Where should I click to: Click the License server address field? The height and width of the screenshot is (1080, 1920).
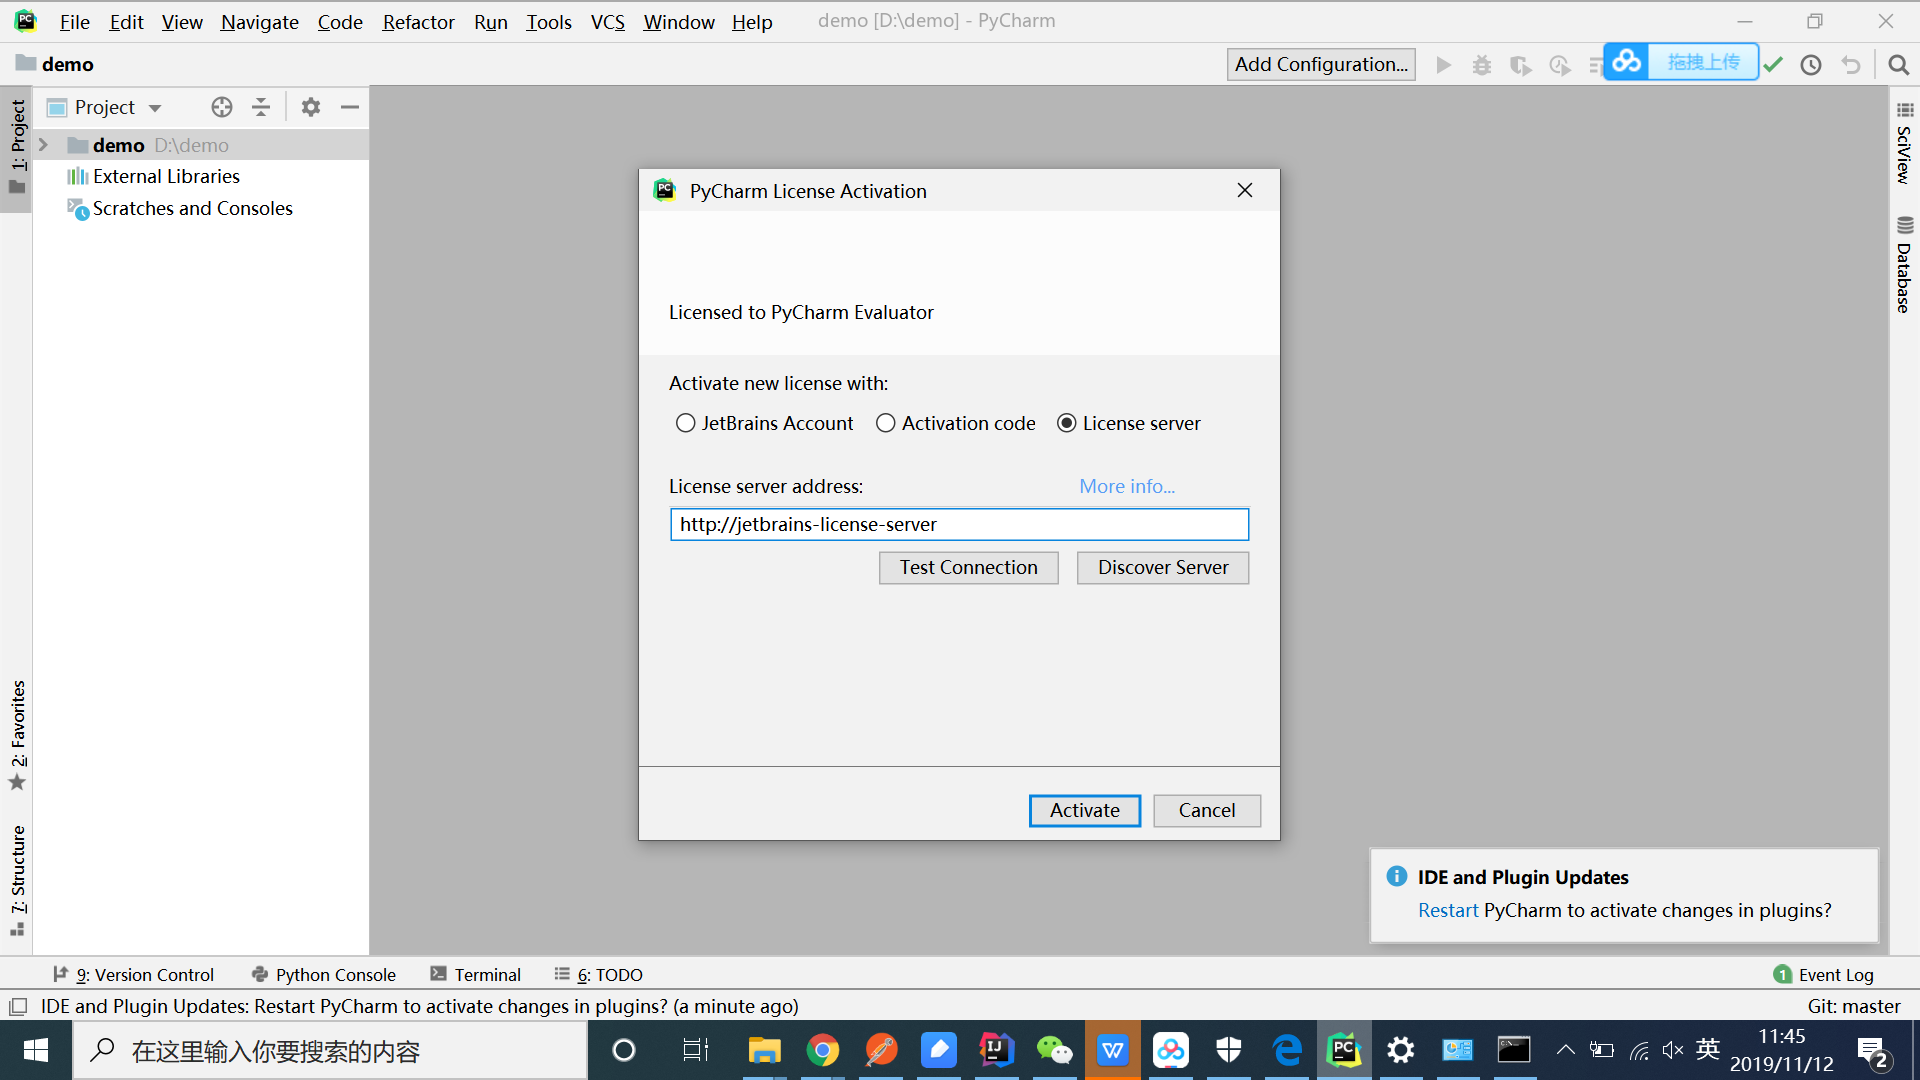point(959,524)
